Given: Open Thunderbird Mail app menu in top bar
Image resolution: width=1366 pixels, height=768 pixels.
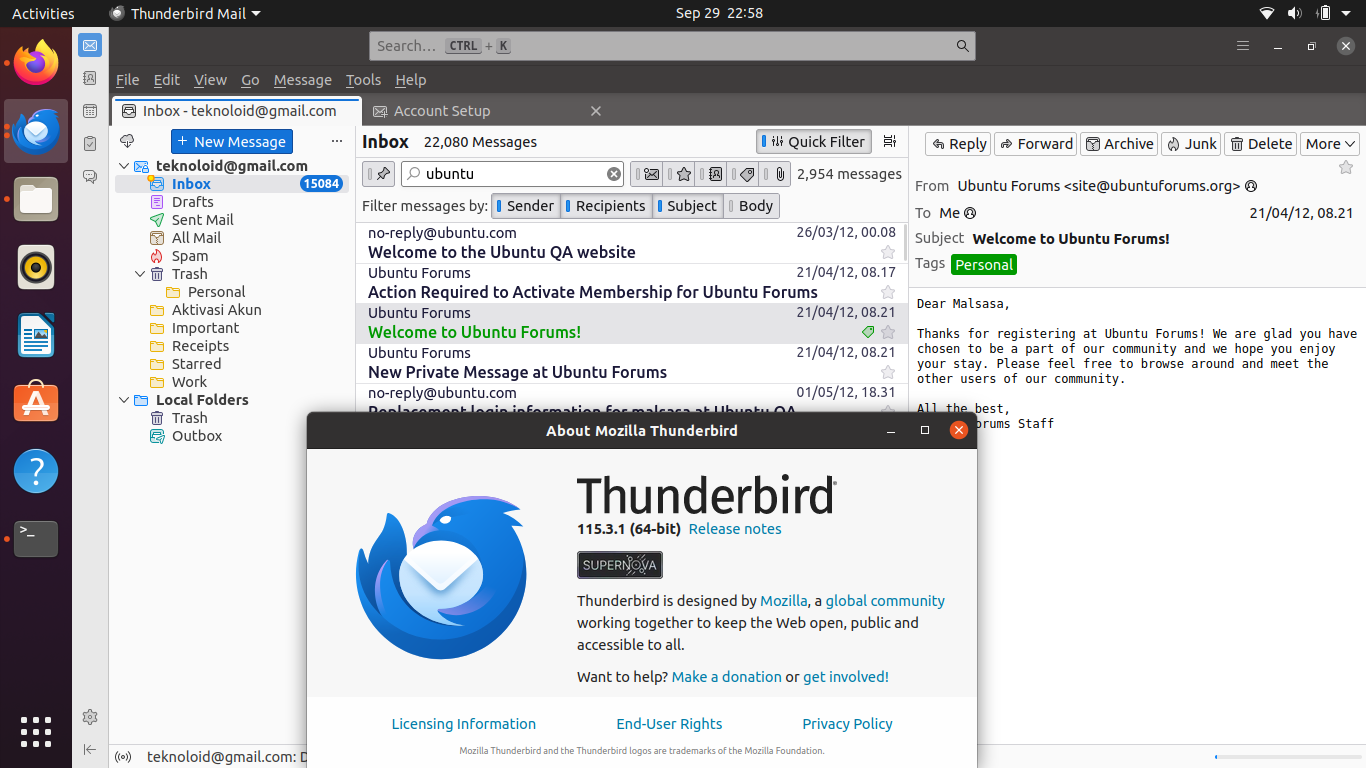Looking at the screenshot, I should pyautogui.click(x=185, y=13).
